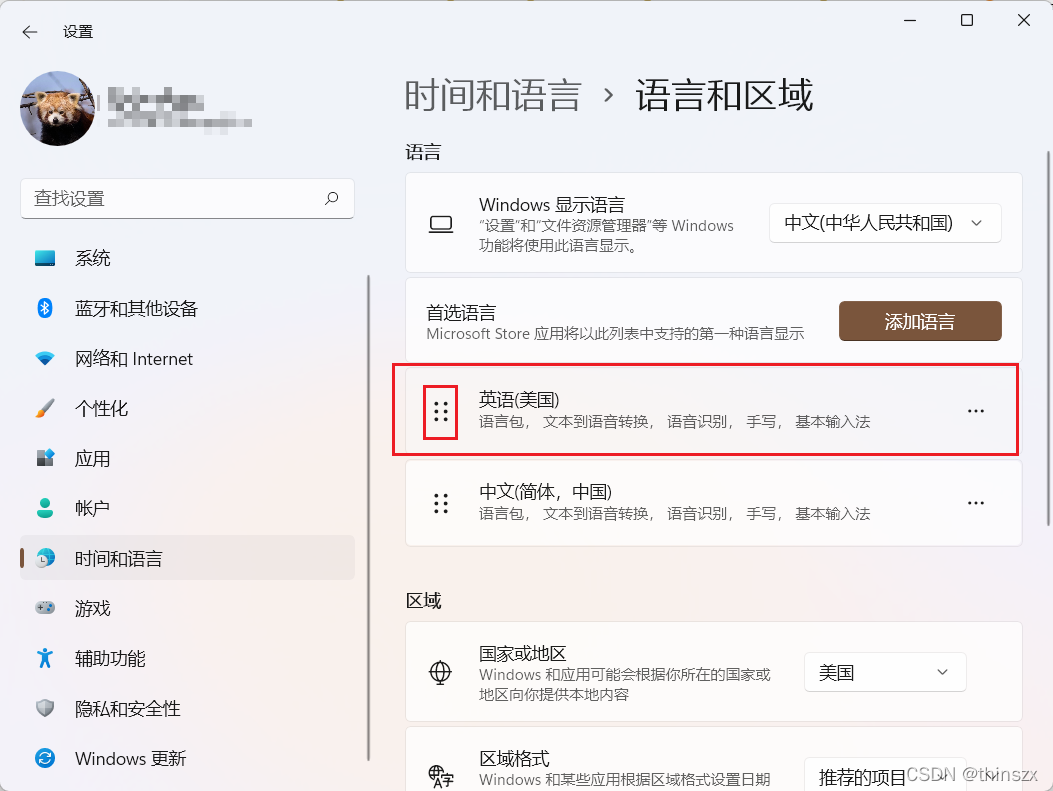The image size is (1053, 791).
Task: Select Windows 更新 in sidebar
Action: [x=187, y=759]
